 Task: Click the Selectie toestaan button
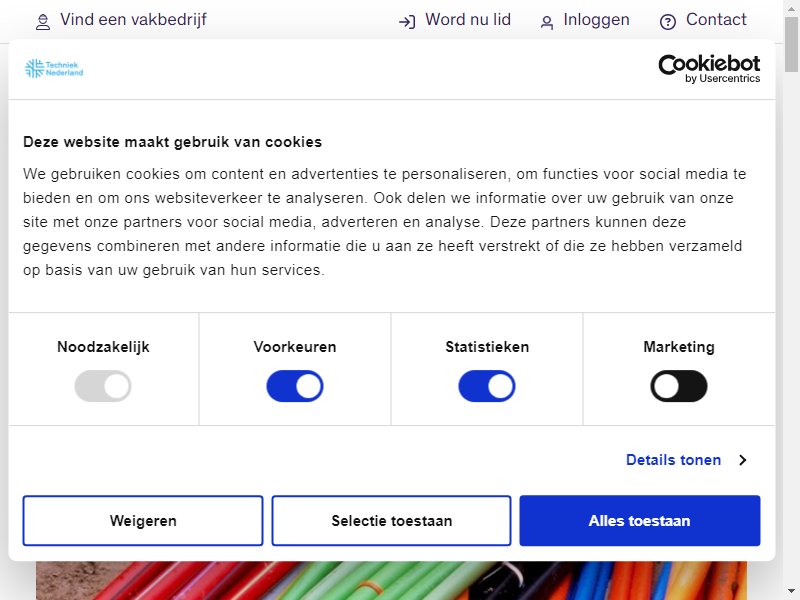(x=391, y=520)
